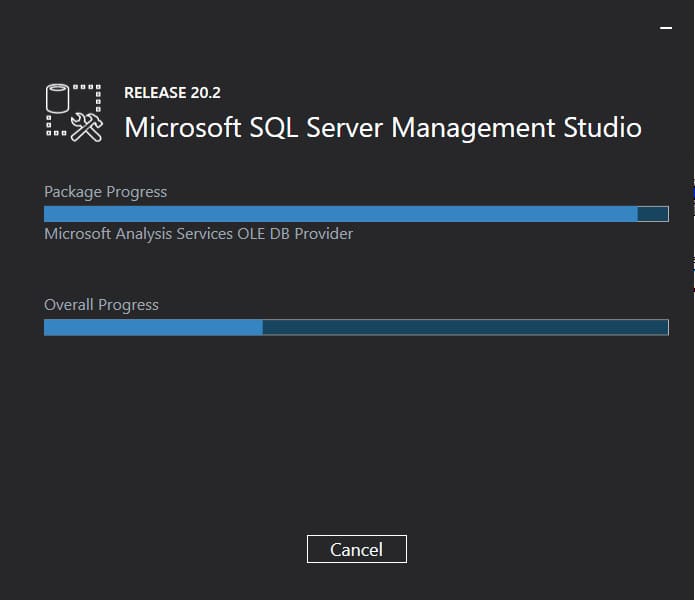Click the Microsoft SQL Server Management Studio title
695x600 pixels.
click(x=382, y=128)
